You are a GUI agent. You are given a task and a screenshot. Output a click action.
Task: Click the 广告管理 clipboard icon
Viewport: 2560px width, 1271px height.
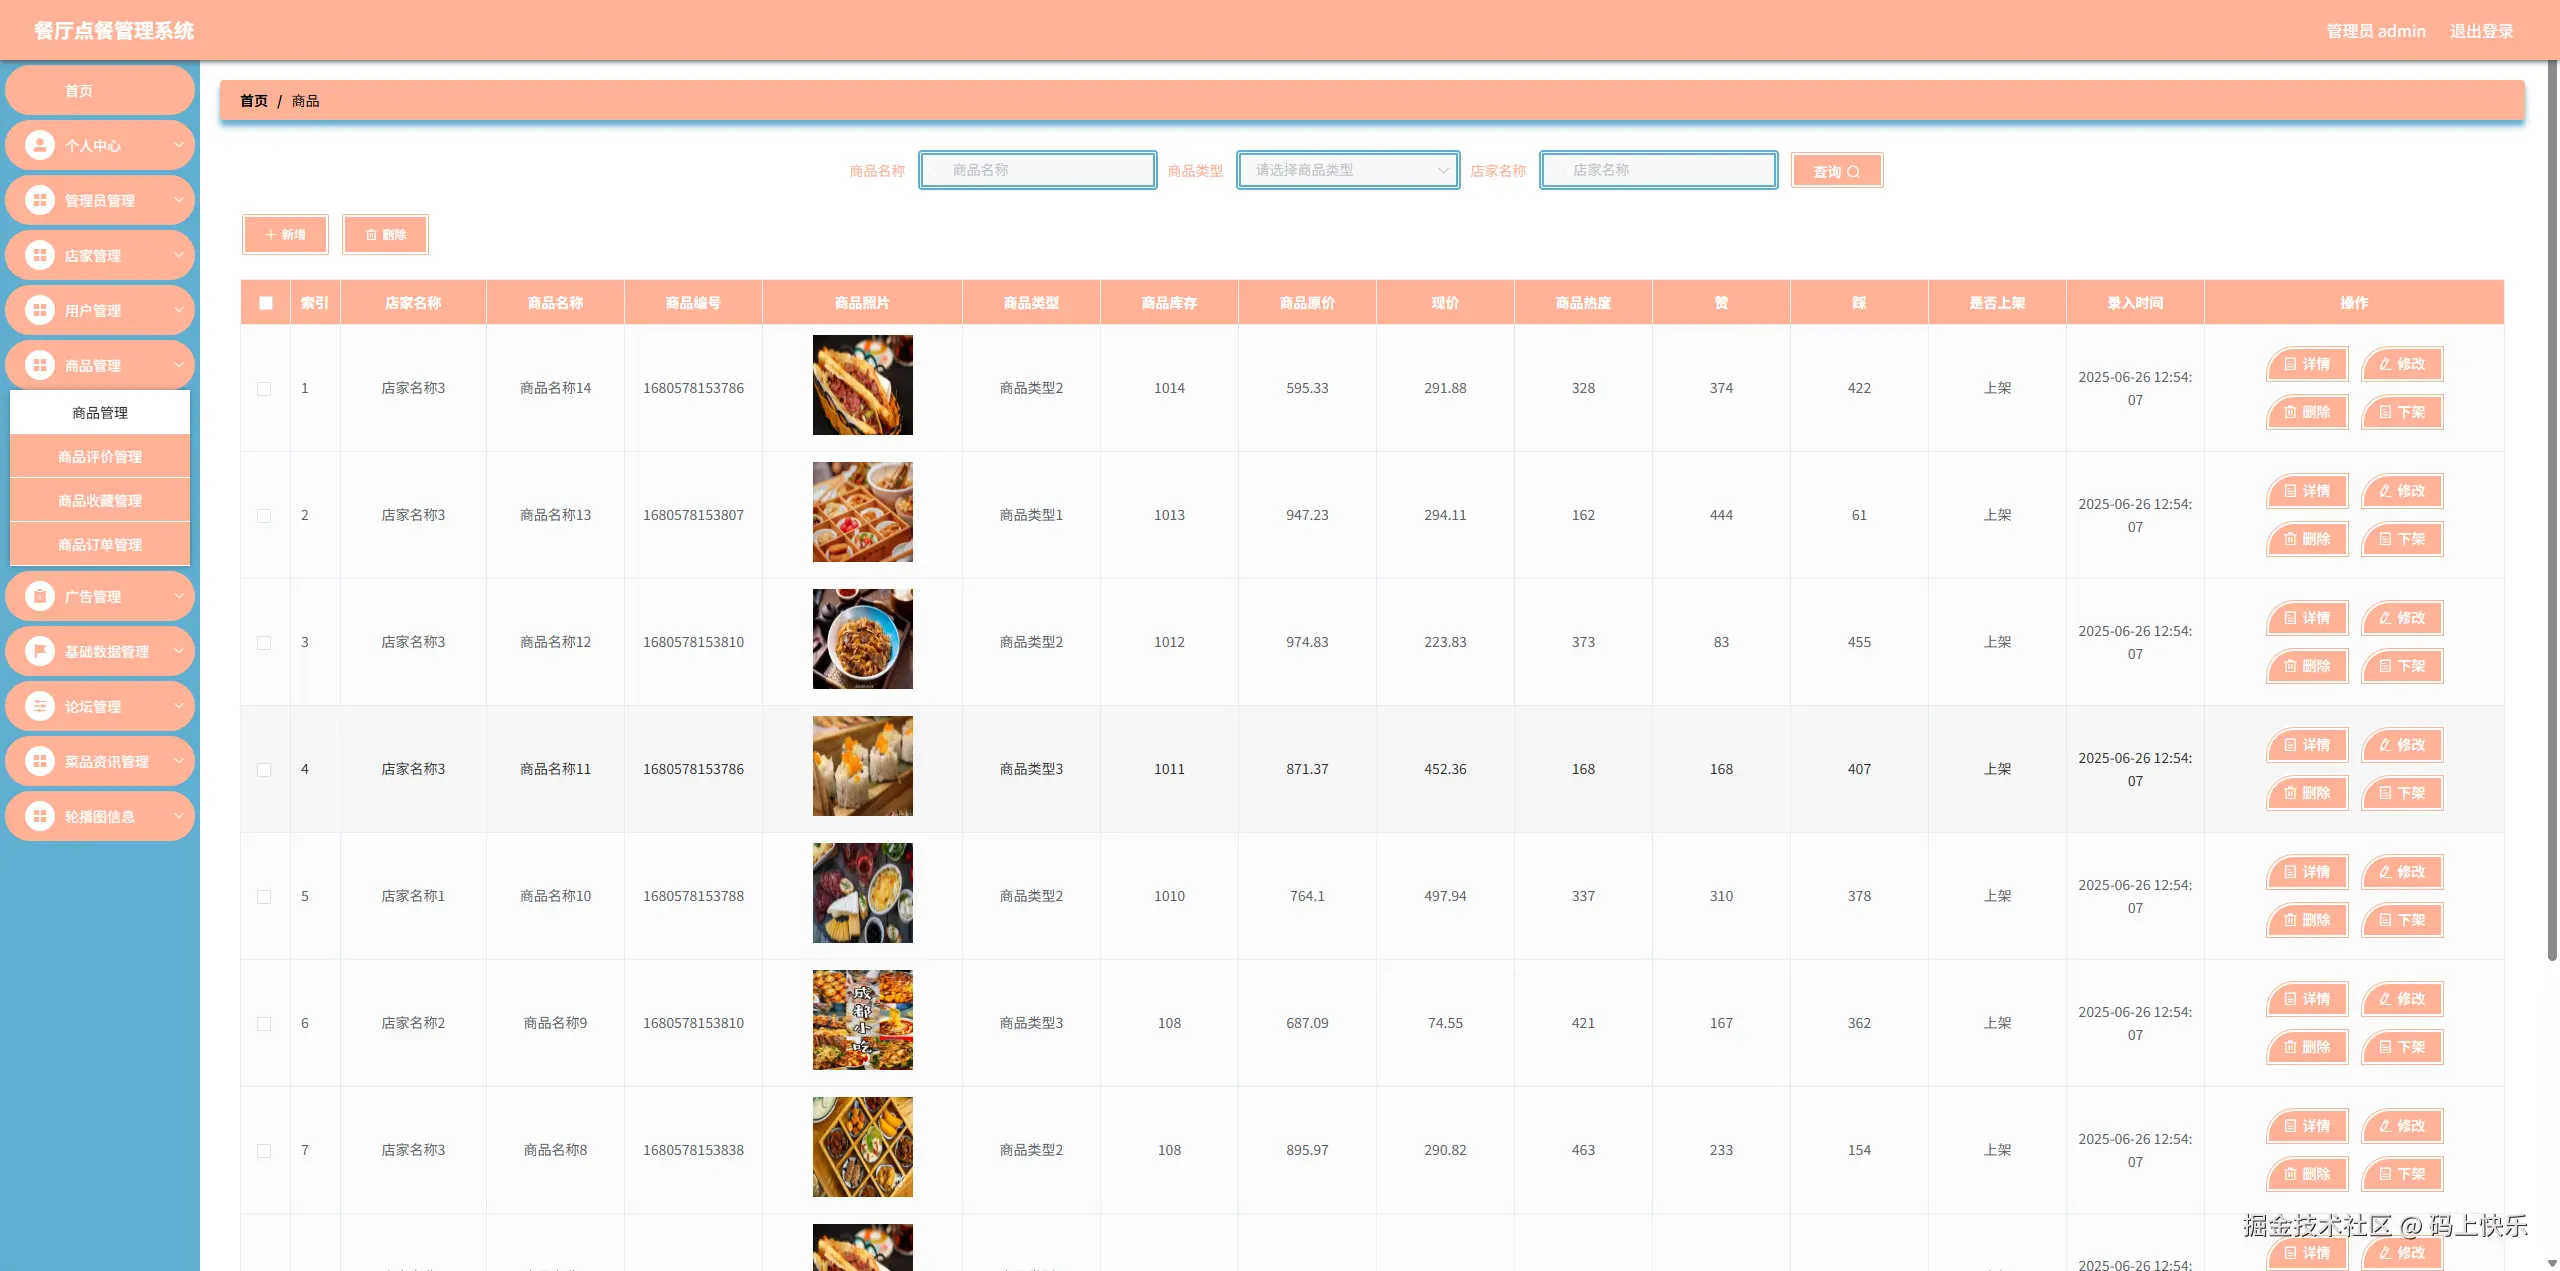pyautogui.click(x=40, y=597)
